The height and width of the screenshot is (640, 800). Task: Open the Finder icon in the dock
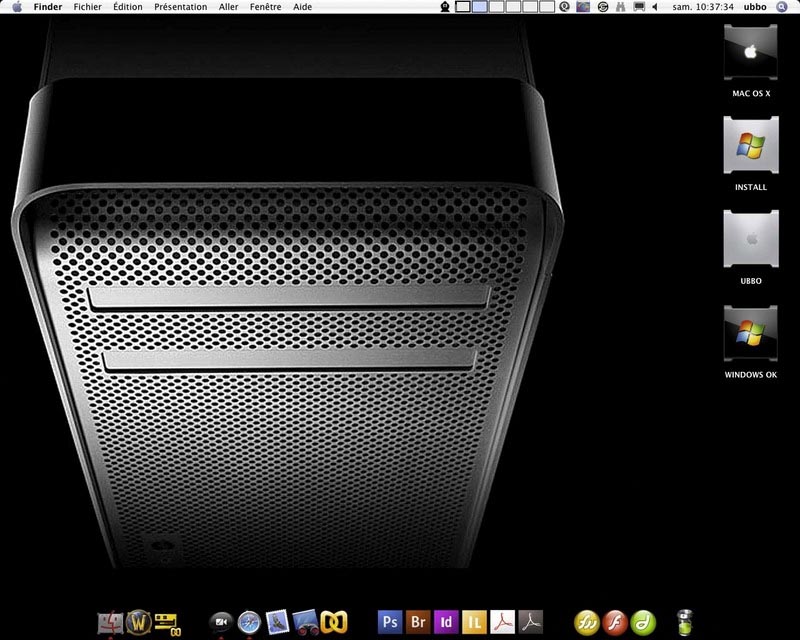(111, 623)
